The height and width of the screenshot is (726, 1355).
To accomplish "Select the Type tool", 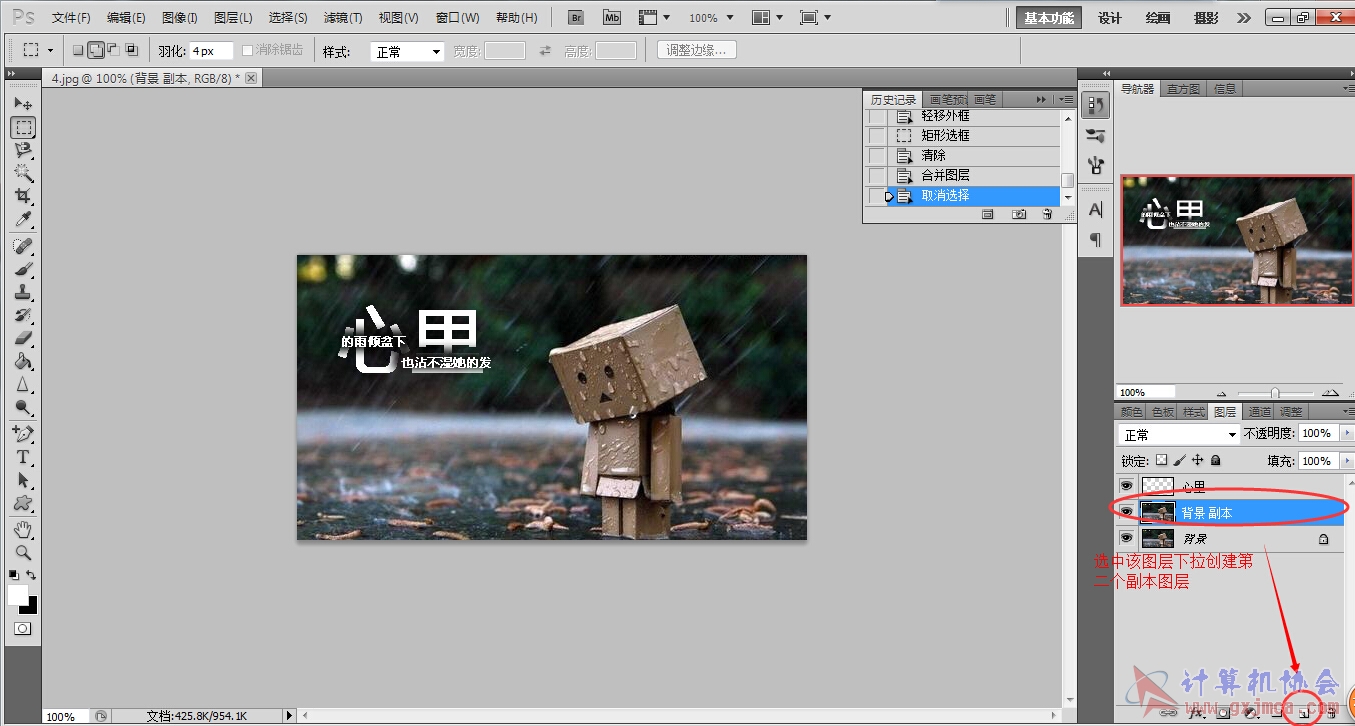I will (23, 457).
